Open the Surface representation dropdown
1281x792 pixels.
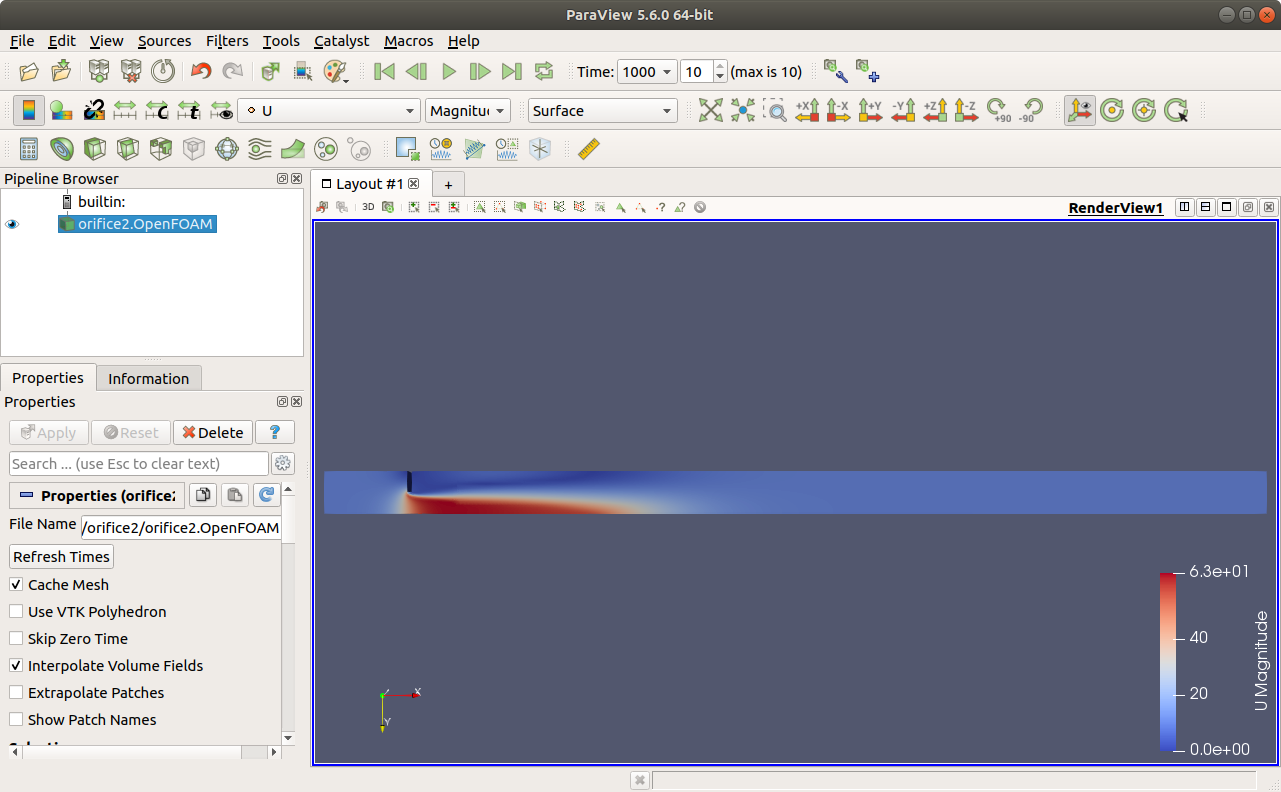coord(603,111)
